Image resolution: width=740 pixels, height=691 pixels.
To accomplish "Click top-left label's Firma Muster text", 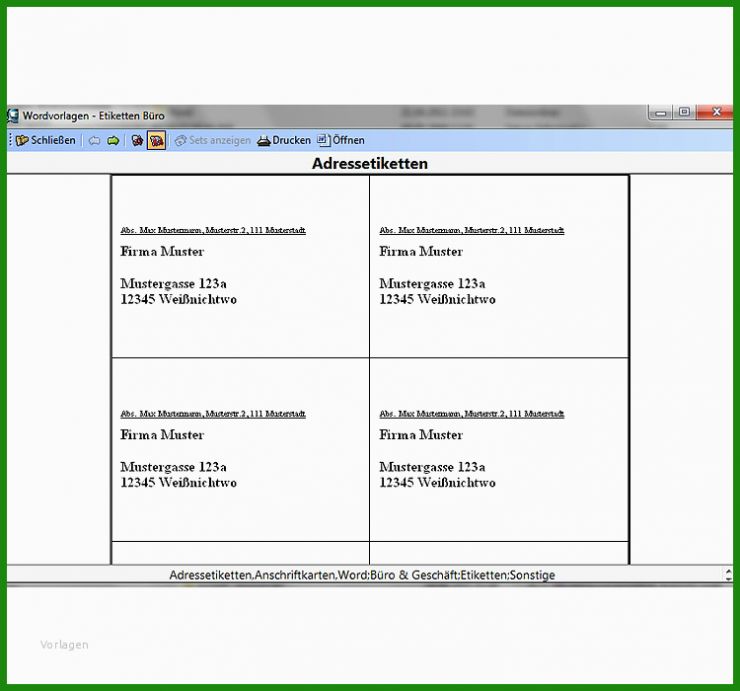I will coord(162,251).
